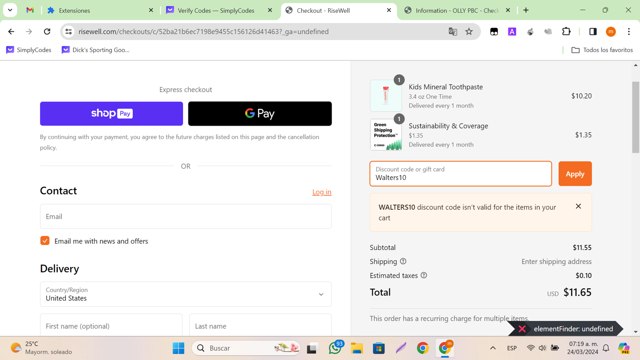This screenshot has width=640, height=360.
Task: Click the Discount code or gift card field
Action: coord(460,174)
